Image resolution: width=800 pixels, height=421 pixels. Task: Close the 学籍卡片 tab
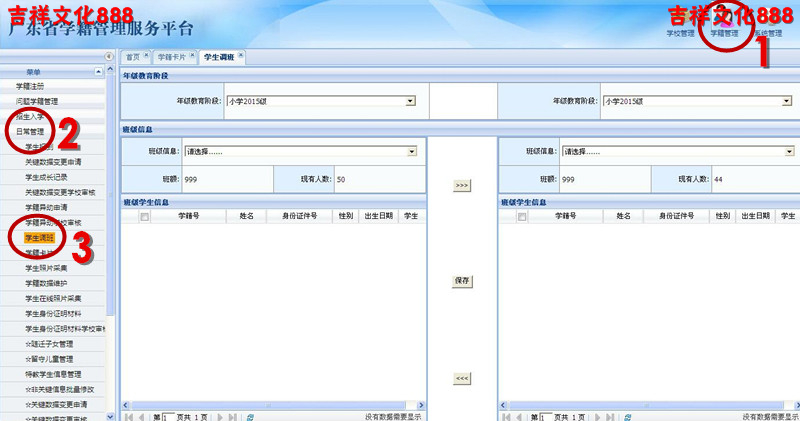192,55
